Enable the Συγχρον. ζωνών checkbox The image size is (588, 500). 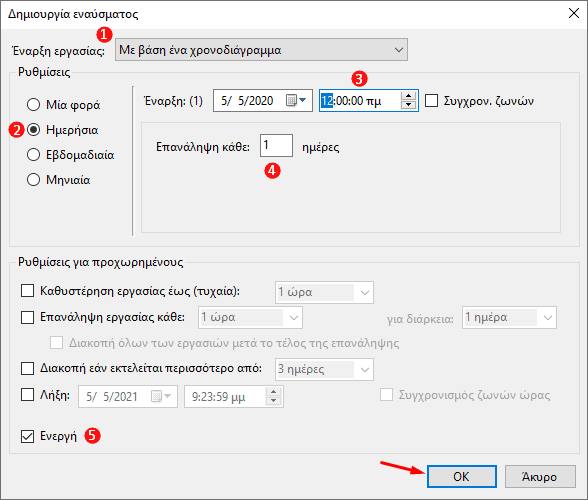pyautogui.click(x=431, y=101)
